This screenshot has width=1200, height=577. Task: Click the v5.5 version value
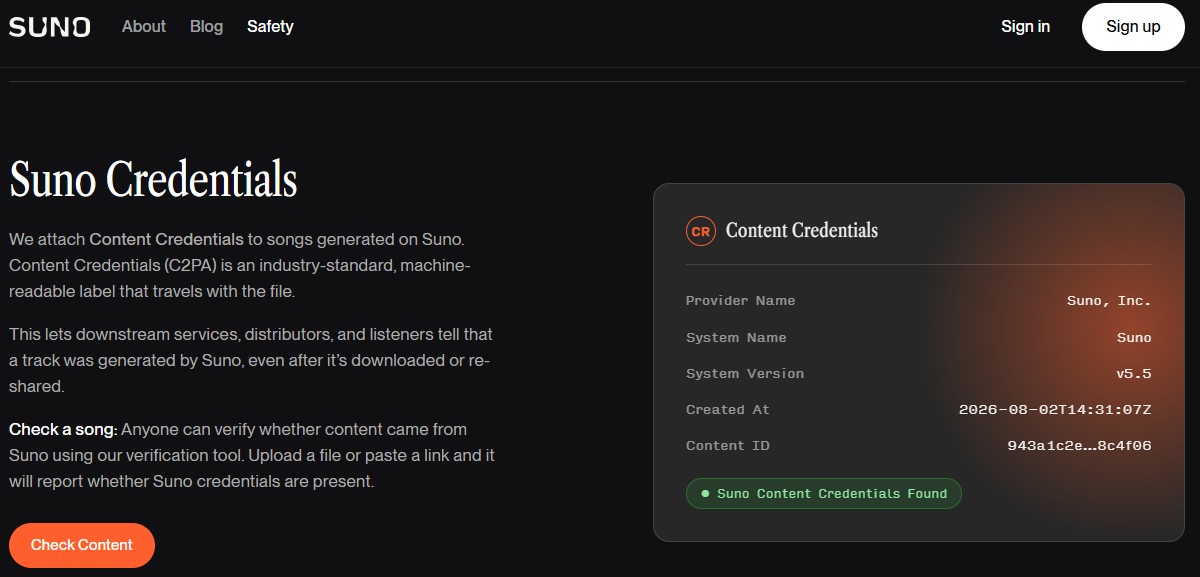pyautogui.click(x=1134, y=374)
